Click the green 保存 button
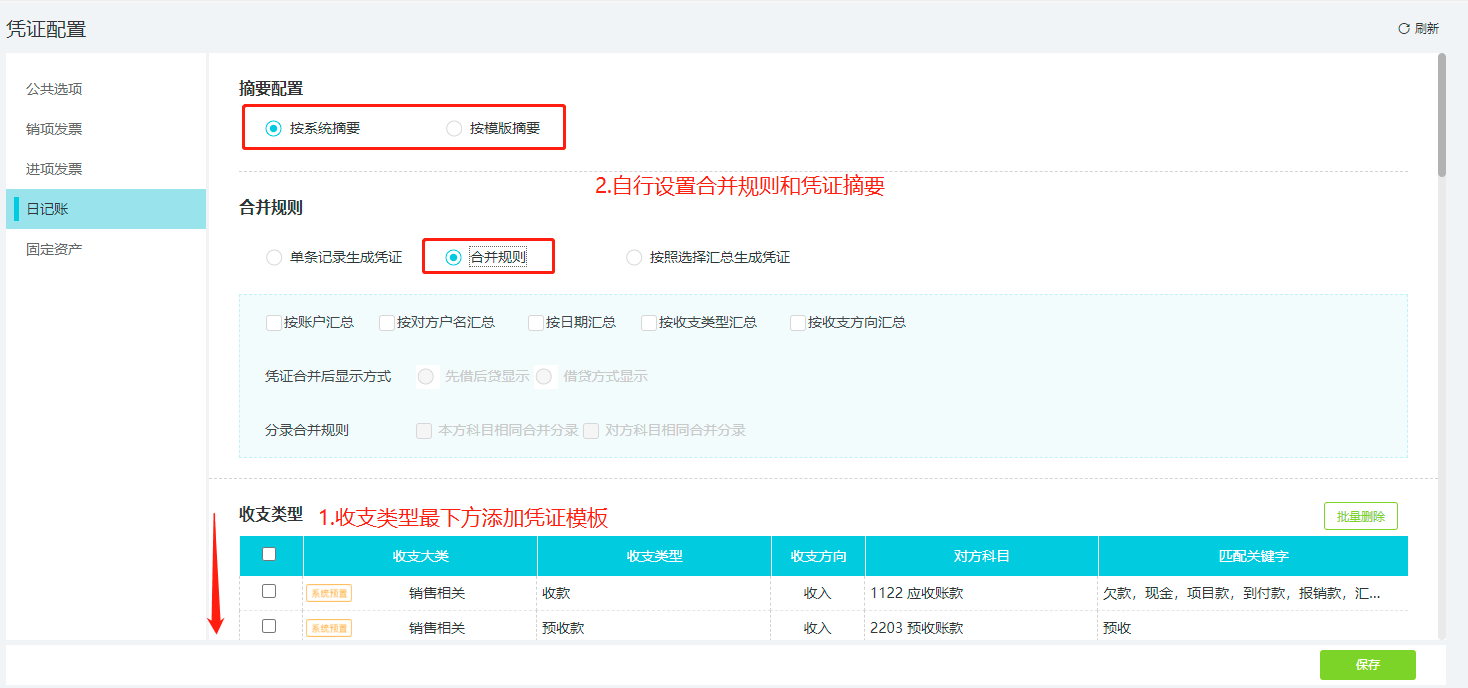 pyautogui.click(x=1367, y=665)
